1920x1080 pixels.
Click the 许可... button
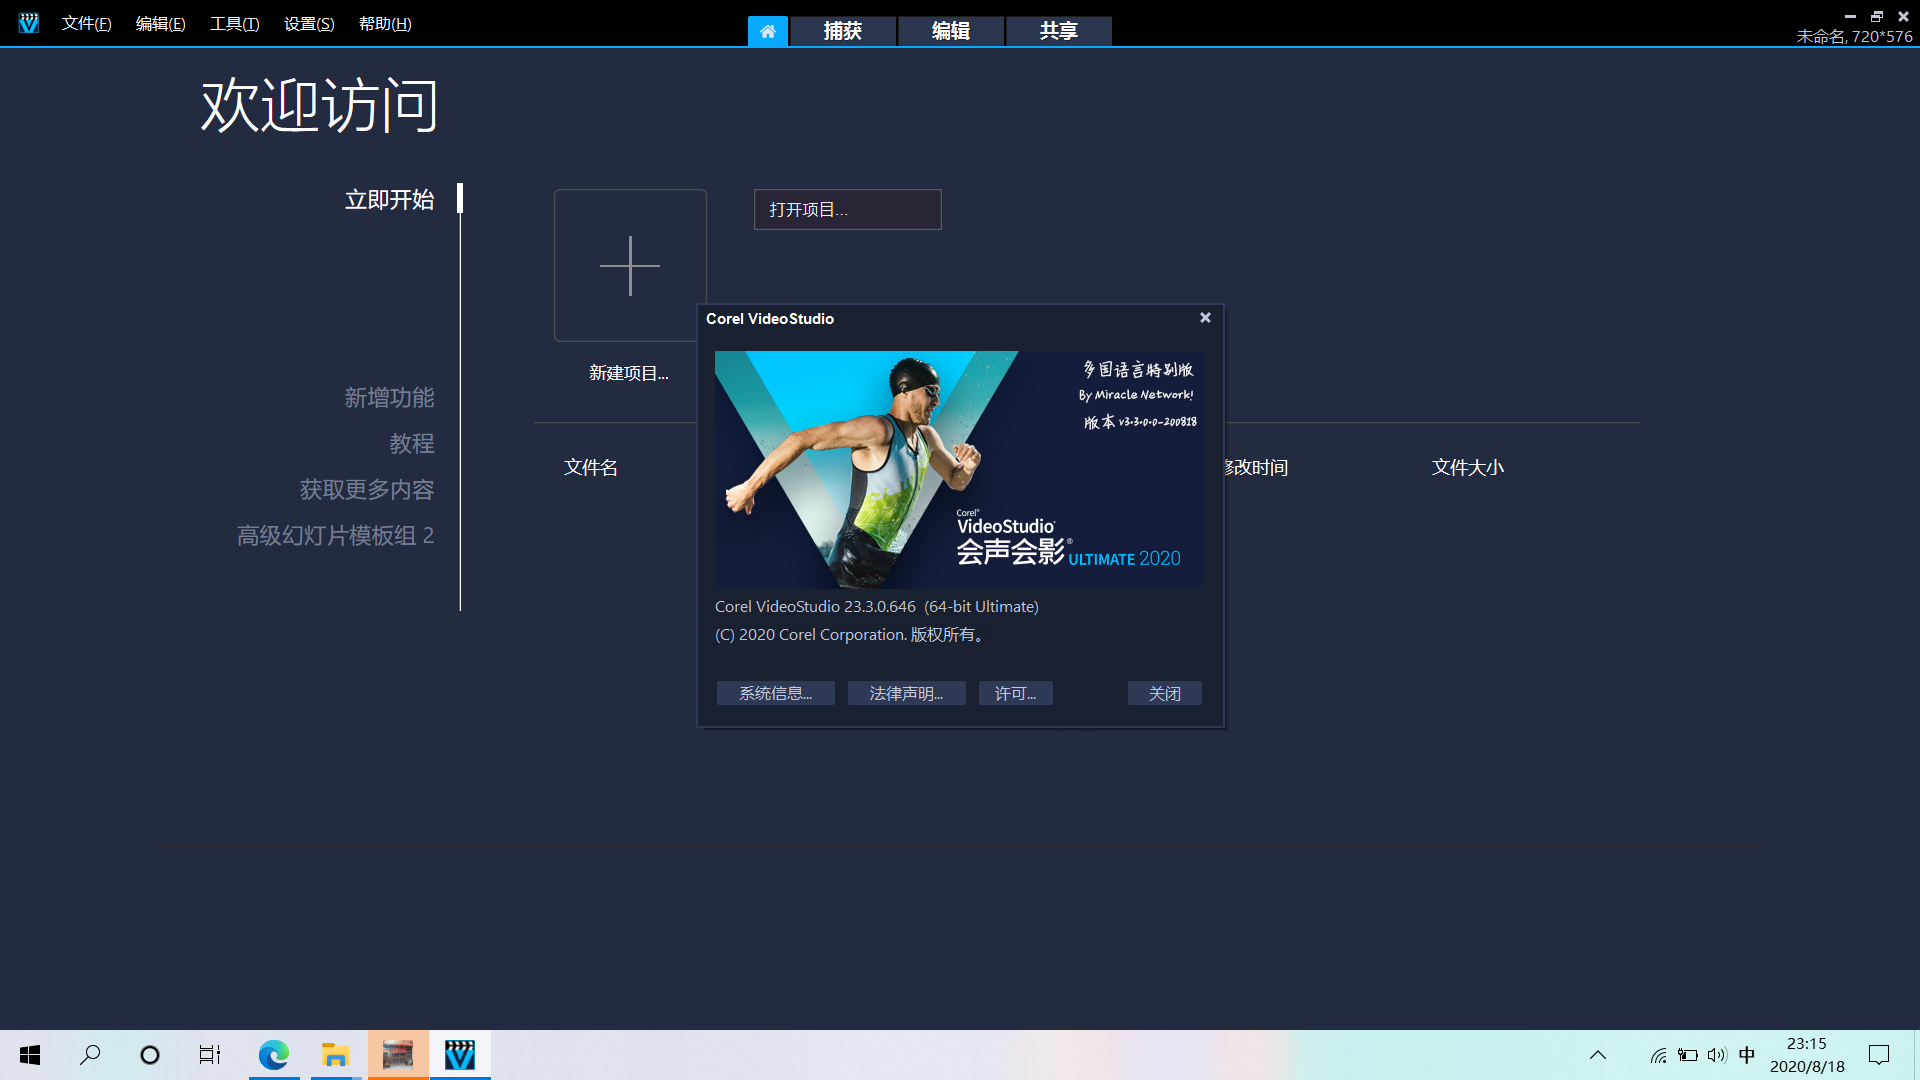click(x=1015, y=693)
